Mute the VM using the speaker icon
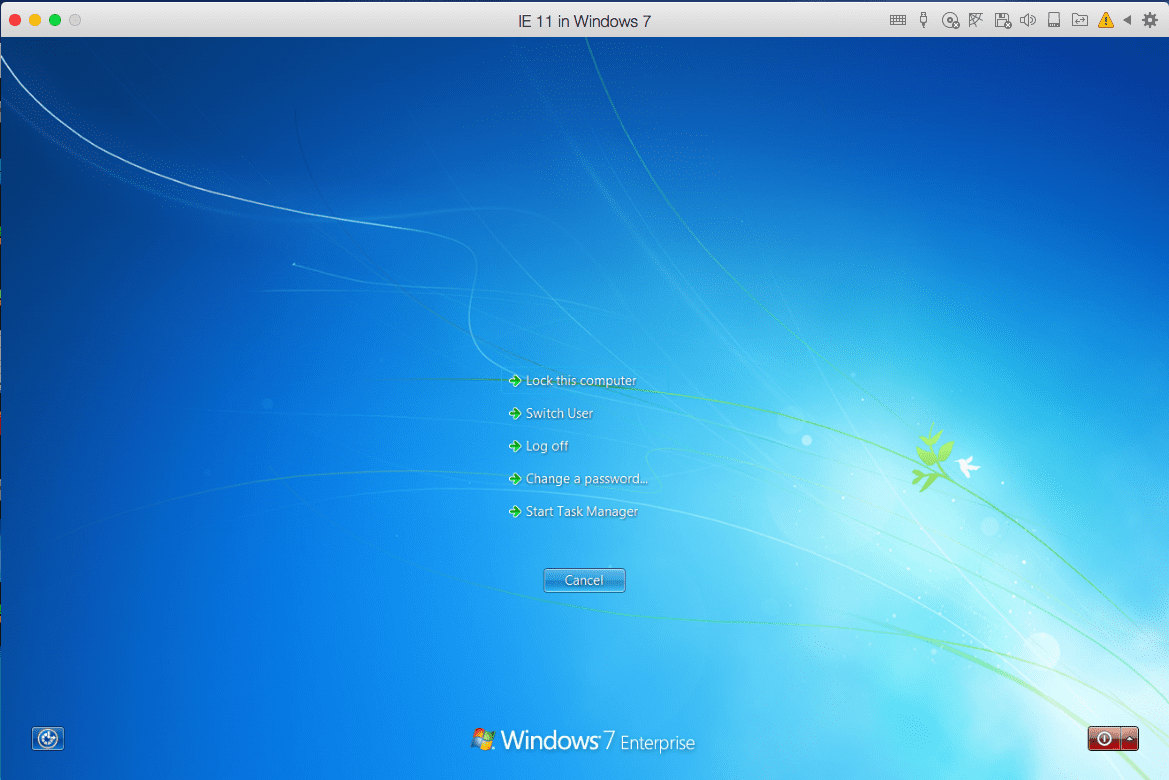This screenshot has width=1169, height=780. [x=1028, y=19]
